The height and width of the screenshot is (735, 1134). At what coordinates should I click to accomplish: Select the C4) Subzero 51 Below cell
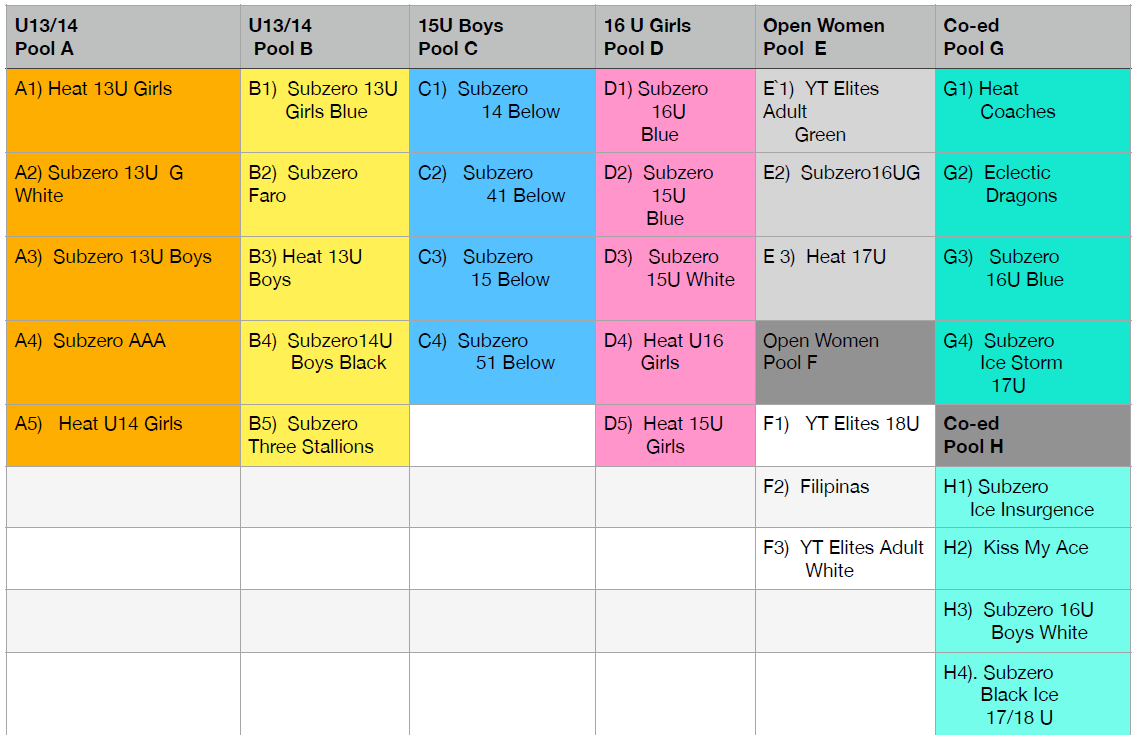502,362
